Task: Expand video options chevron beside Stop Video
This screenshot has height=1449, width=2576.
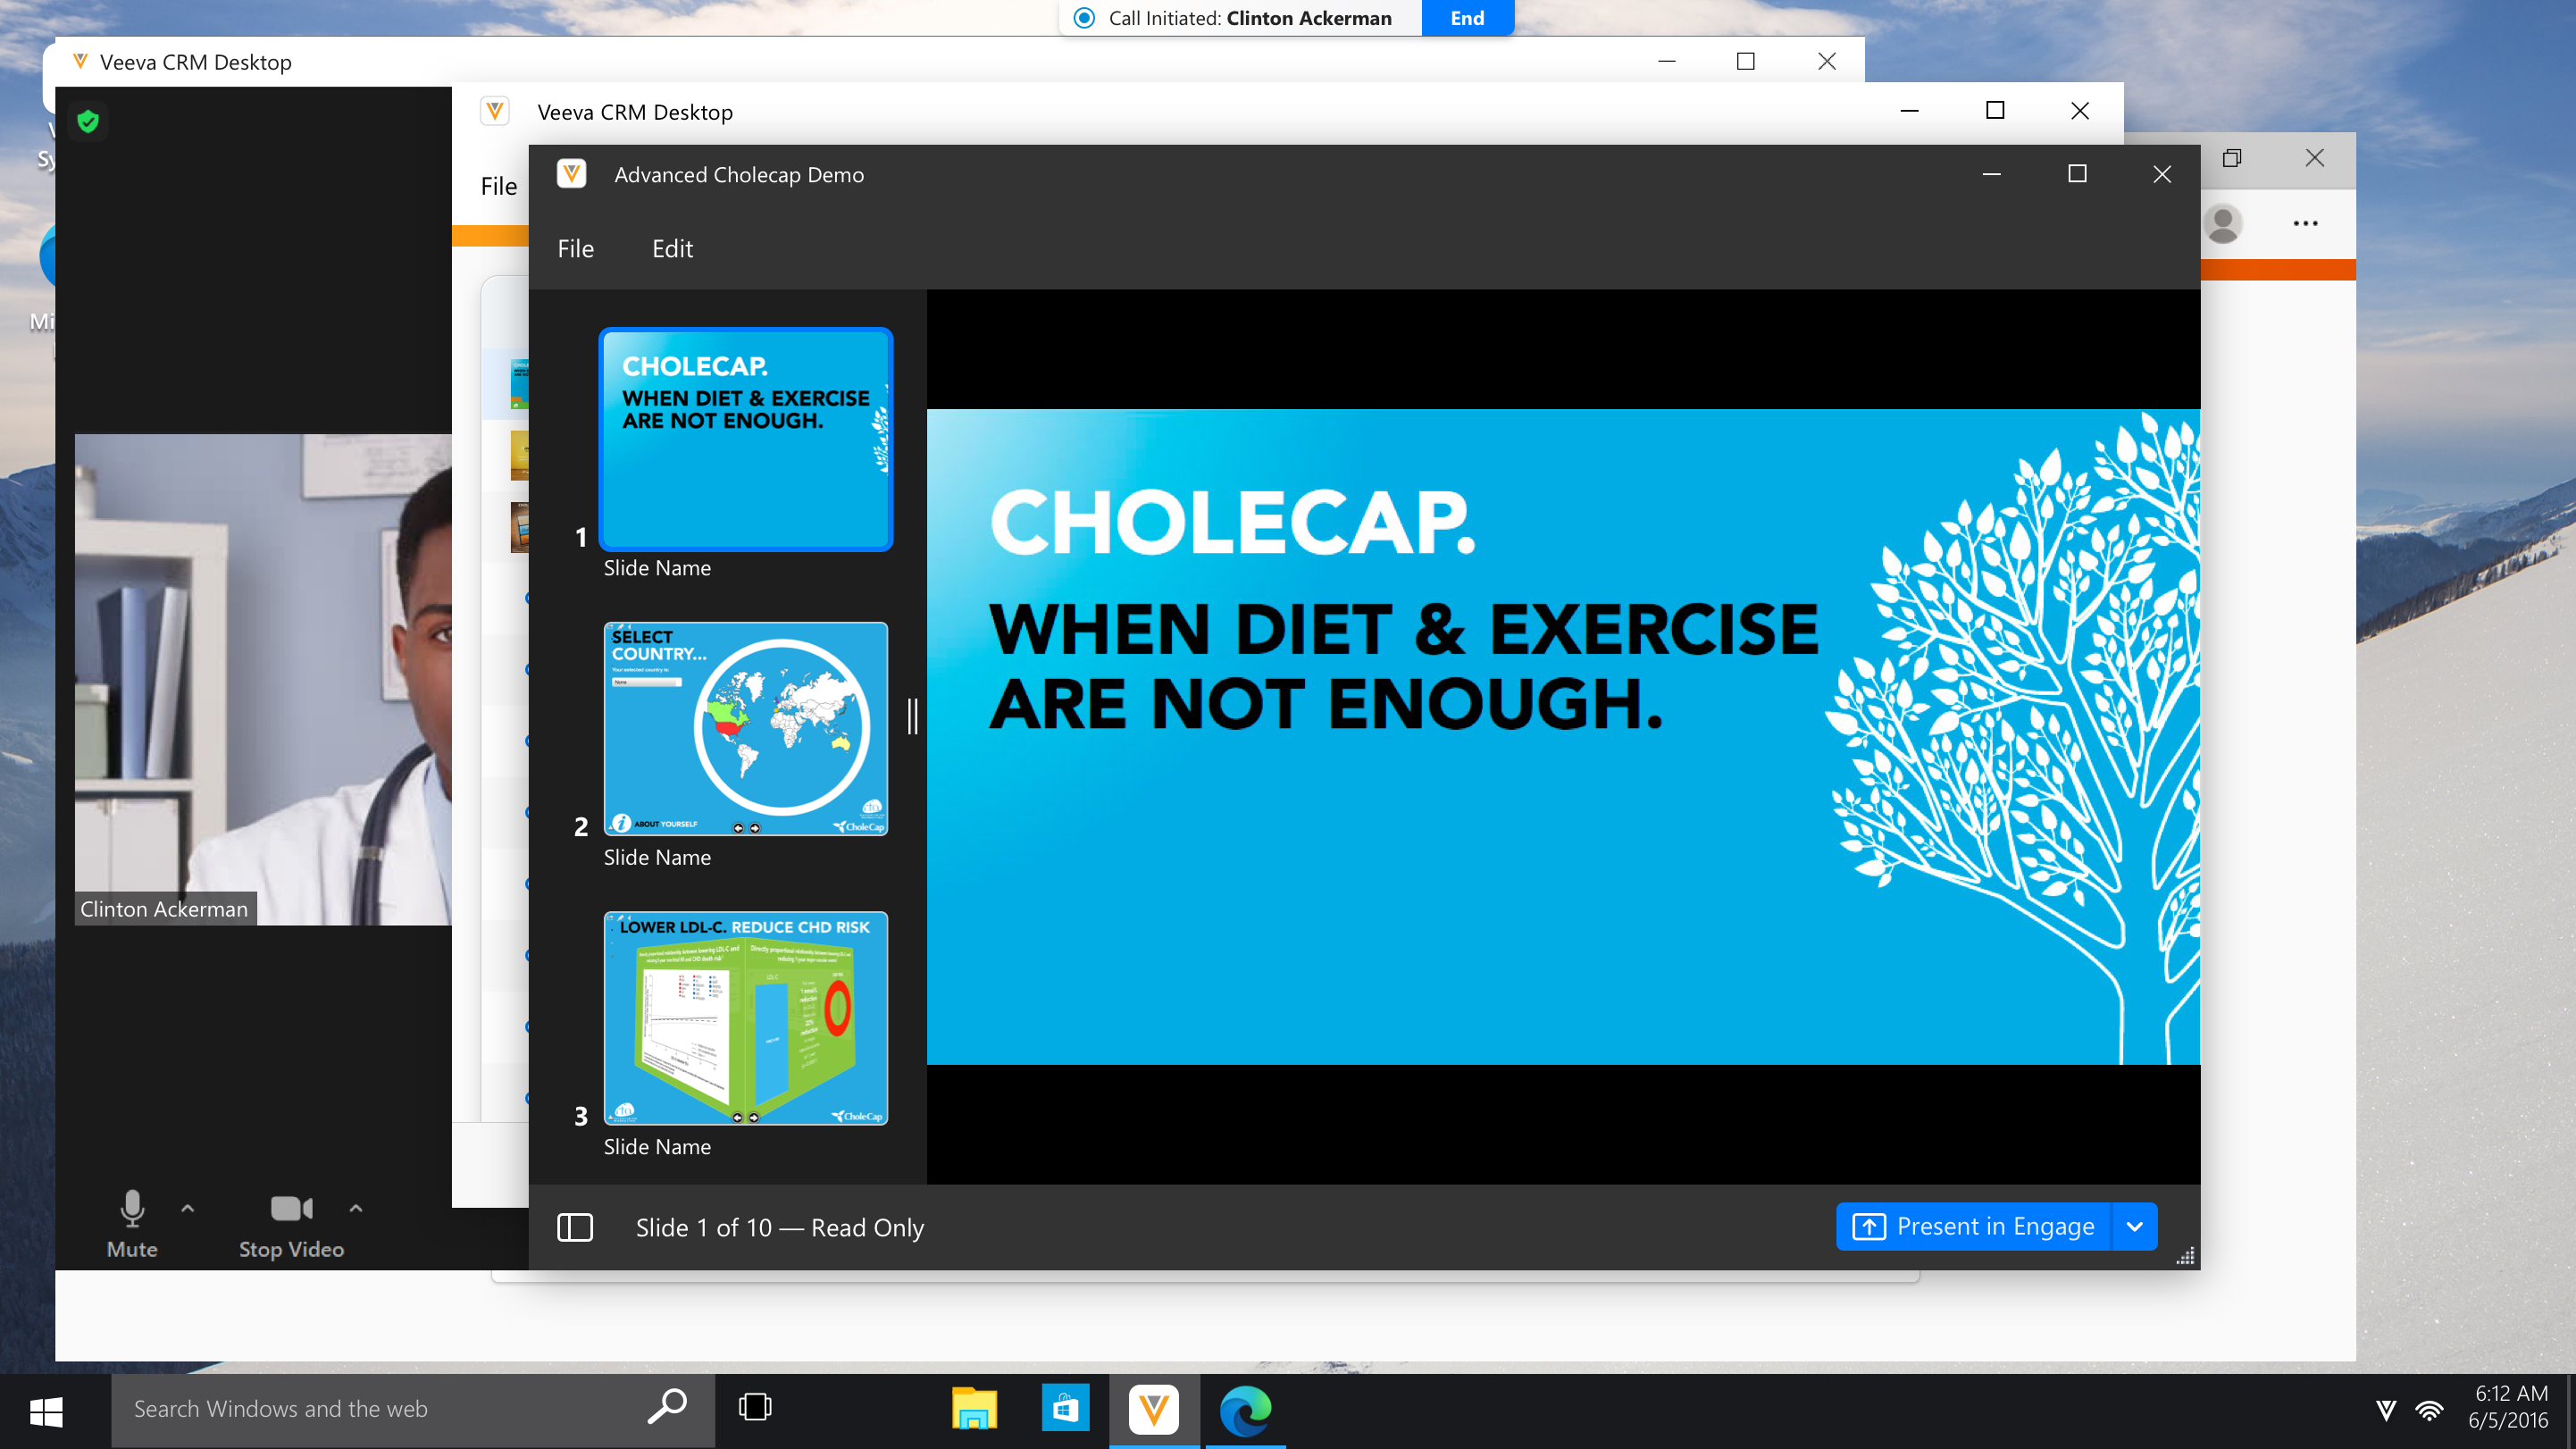Action: coord(355,1208)
